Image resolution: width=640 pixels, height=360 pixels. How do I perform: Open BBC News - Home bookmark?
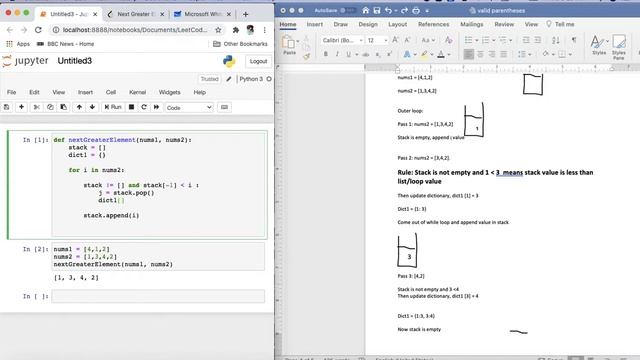coord(65,44)
